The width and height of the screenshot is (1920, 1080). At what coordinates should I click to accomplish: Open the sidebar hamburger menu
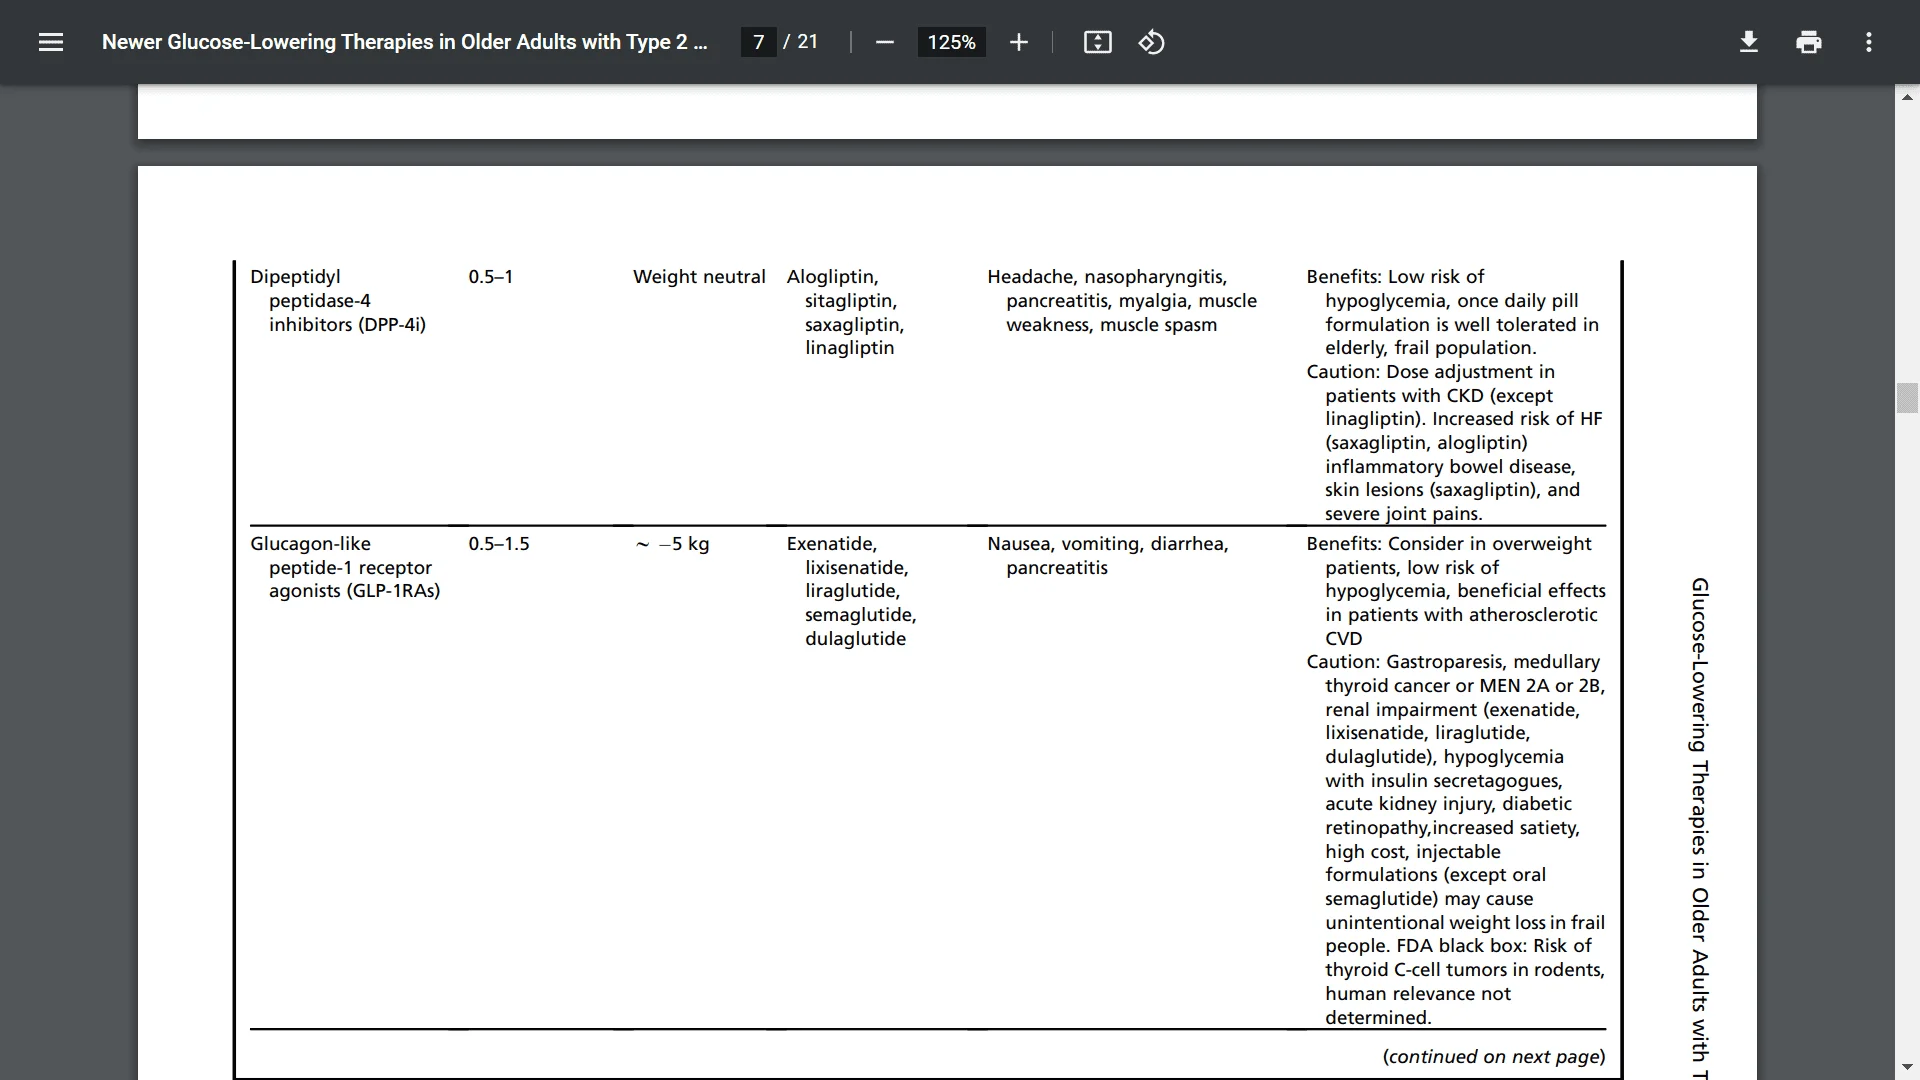[51, 42]
